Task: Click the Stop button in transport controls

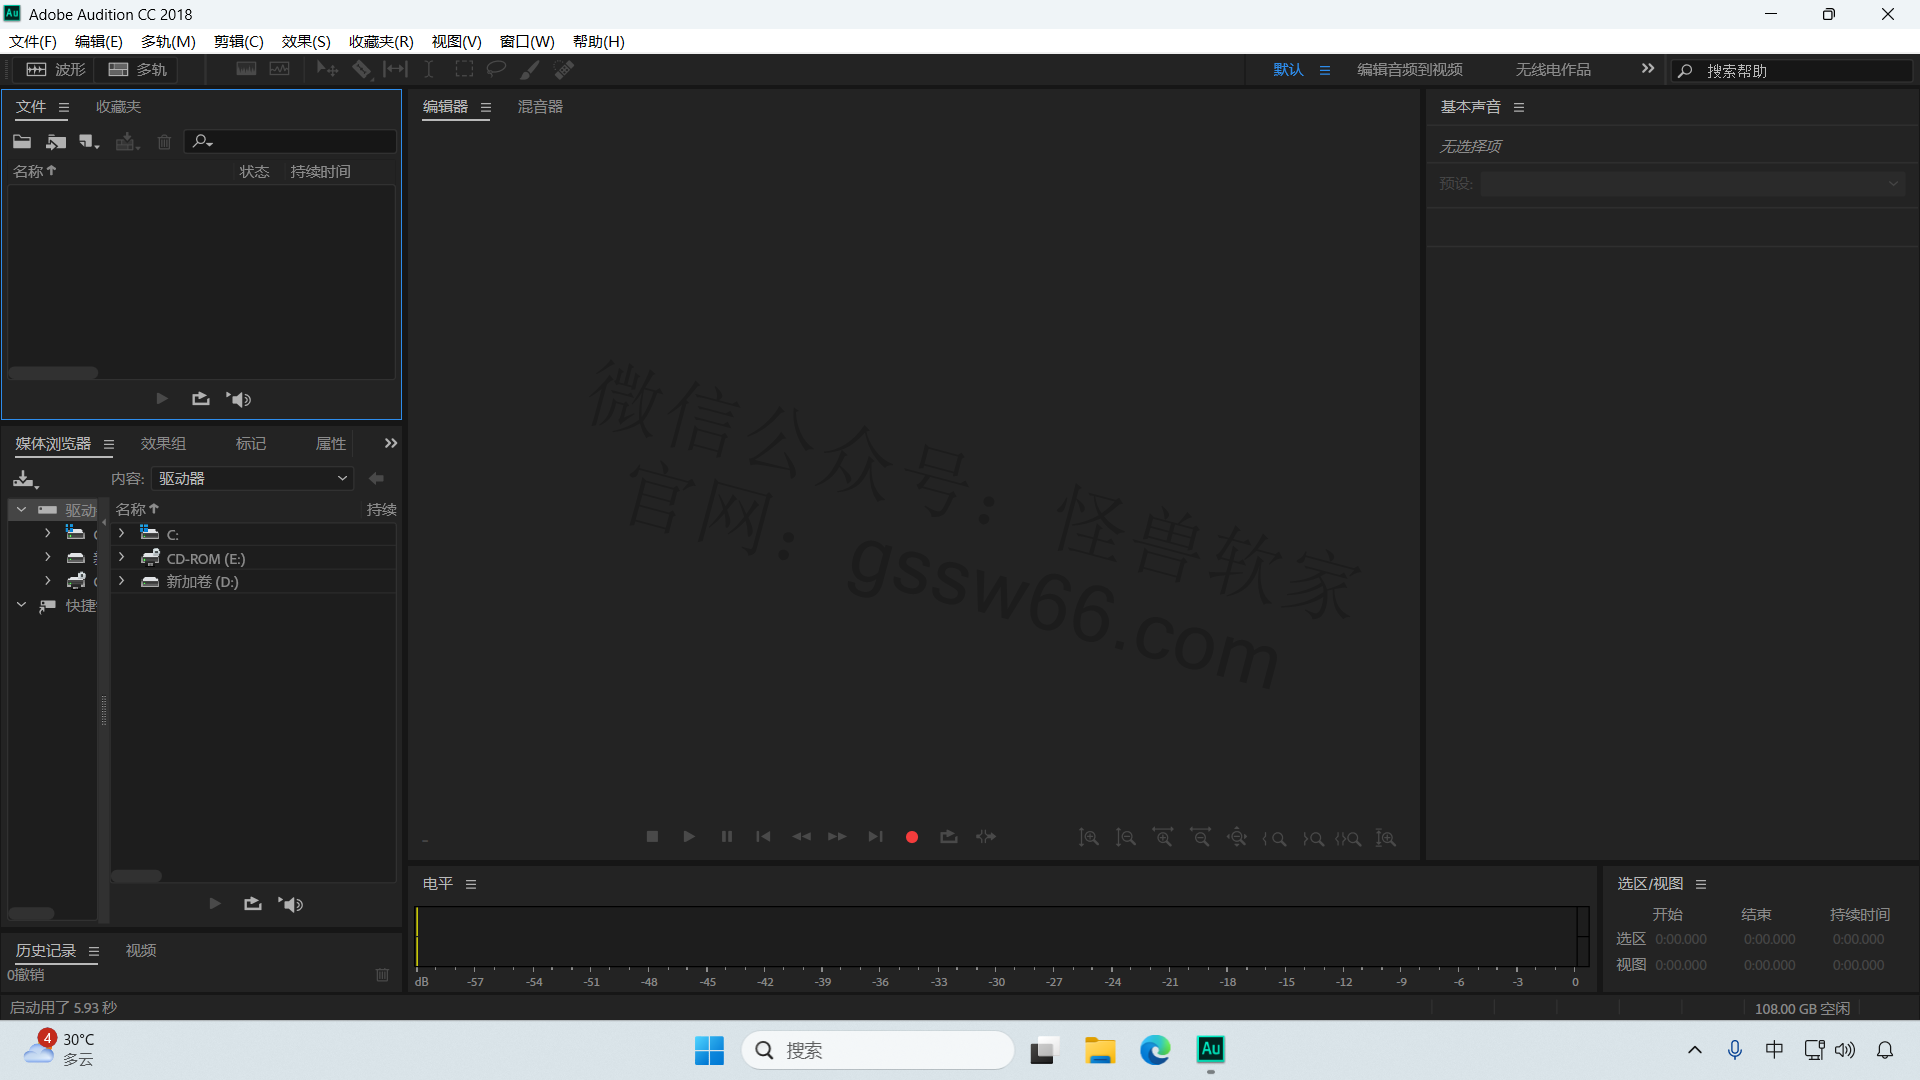Action: click(x=652, y=837)
